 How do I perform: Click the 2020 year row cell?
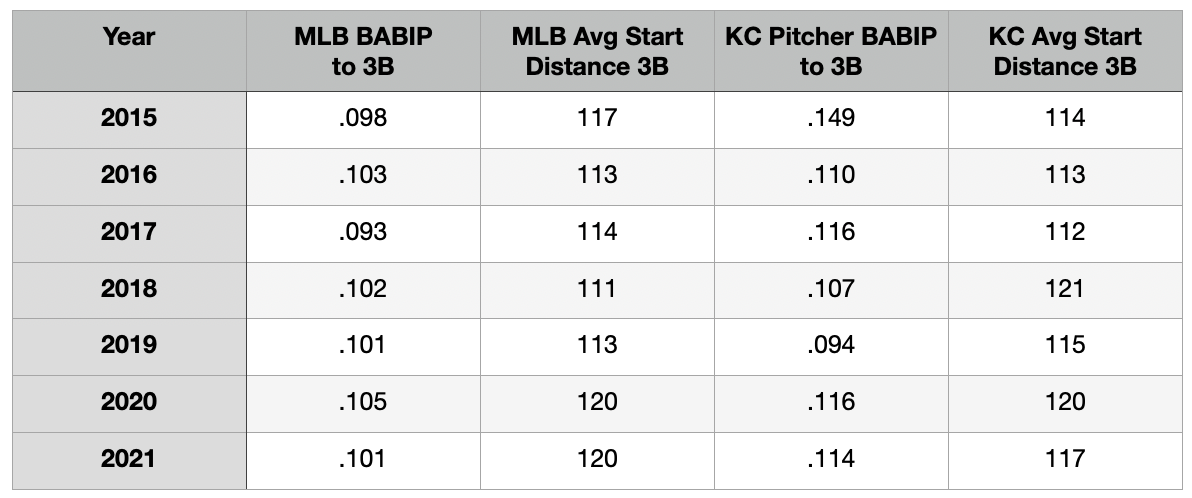coord(129,402)
